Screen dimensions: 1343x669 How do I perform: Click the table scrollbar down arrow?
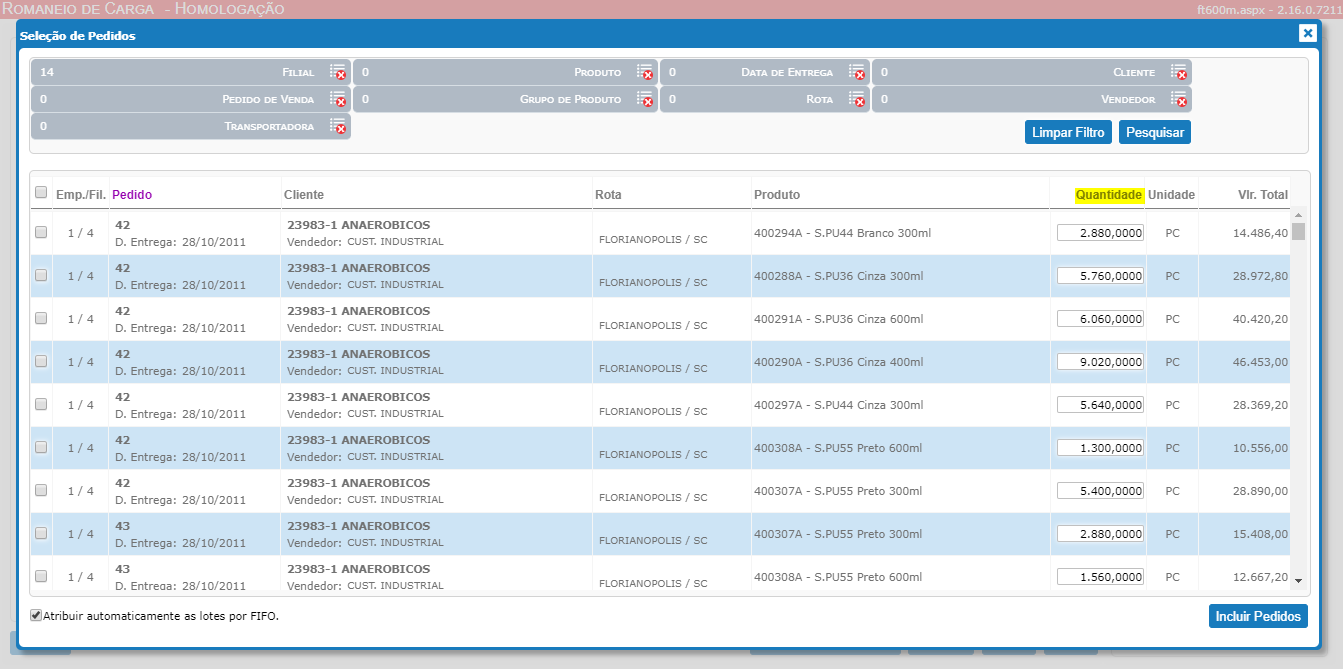(x=1298, y=580)
